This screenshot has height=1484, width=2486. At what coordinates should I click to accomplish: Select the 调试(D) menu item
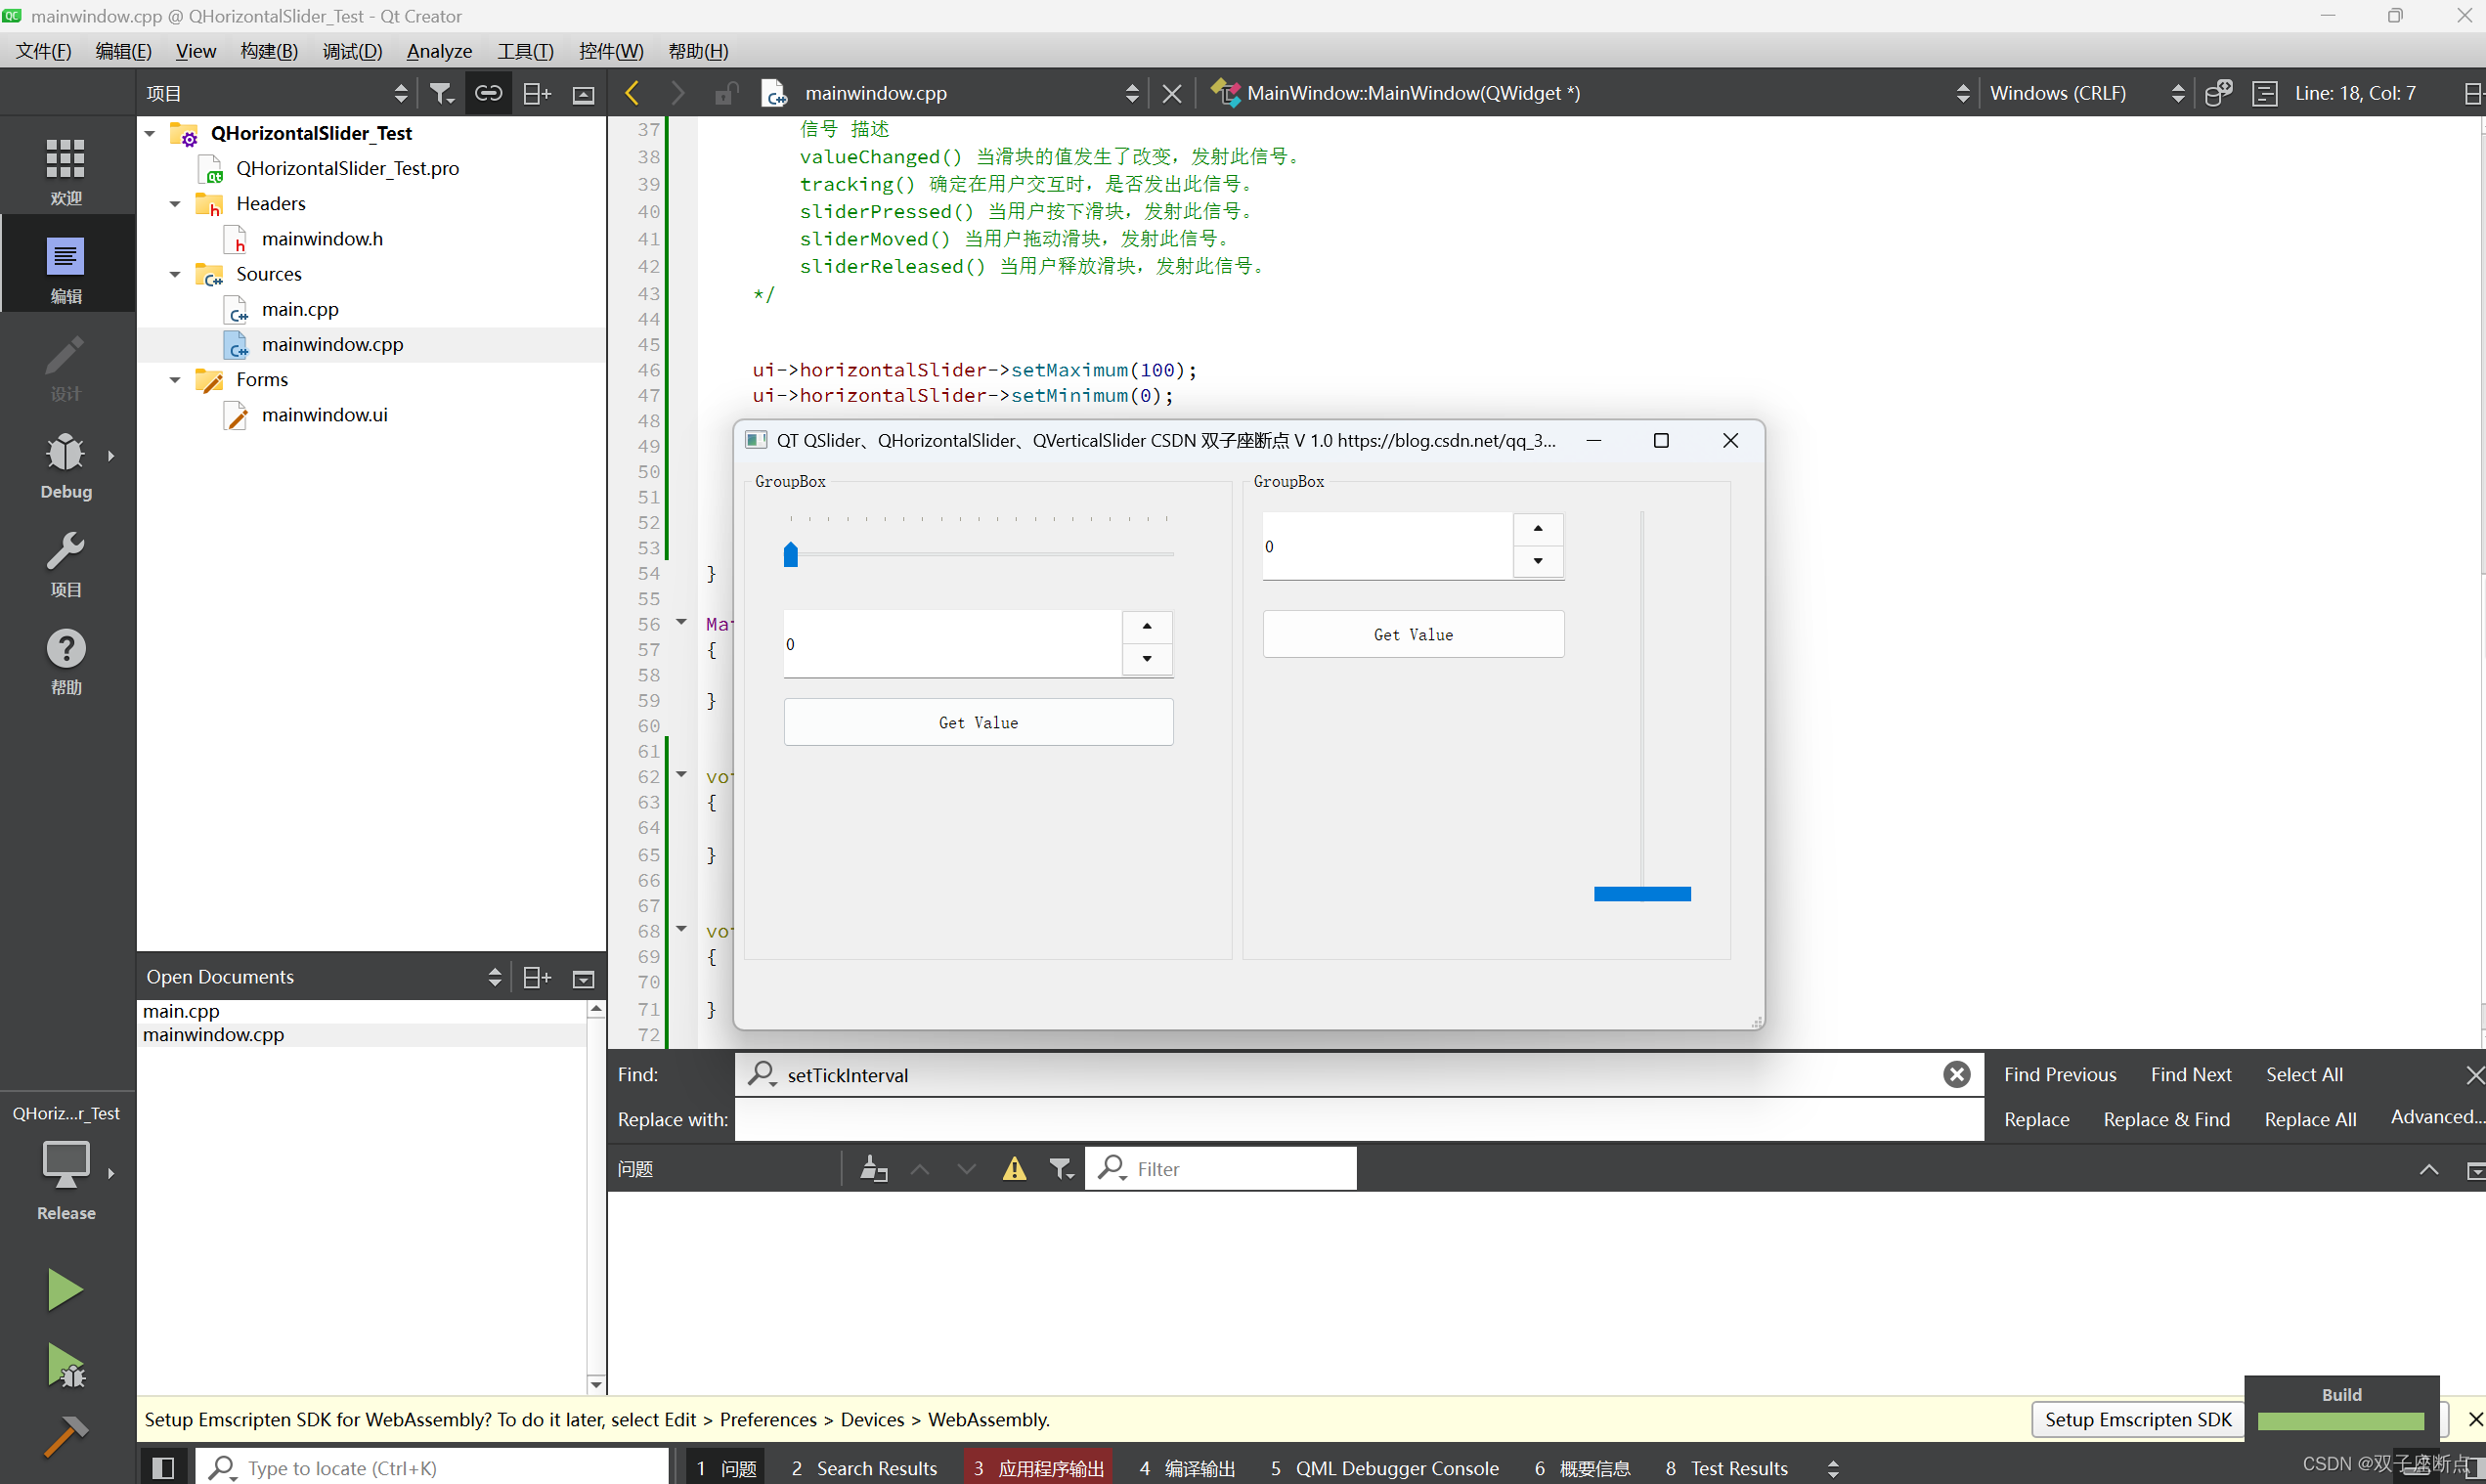(348, 50)
